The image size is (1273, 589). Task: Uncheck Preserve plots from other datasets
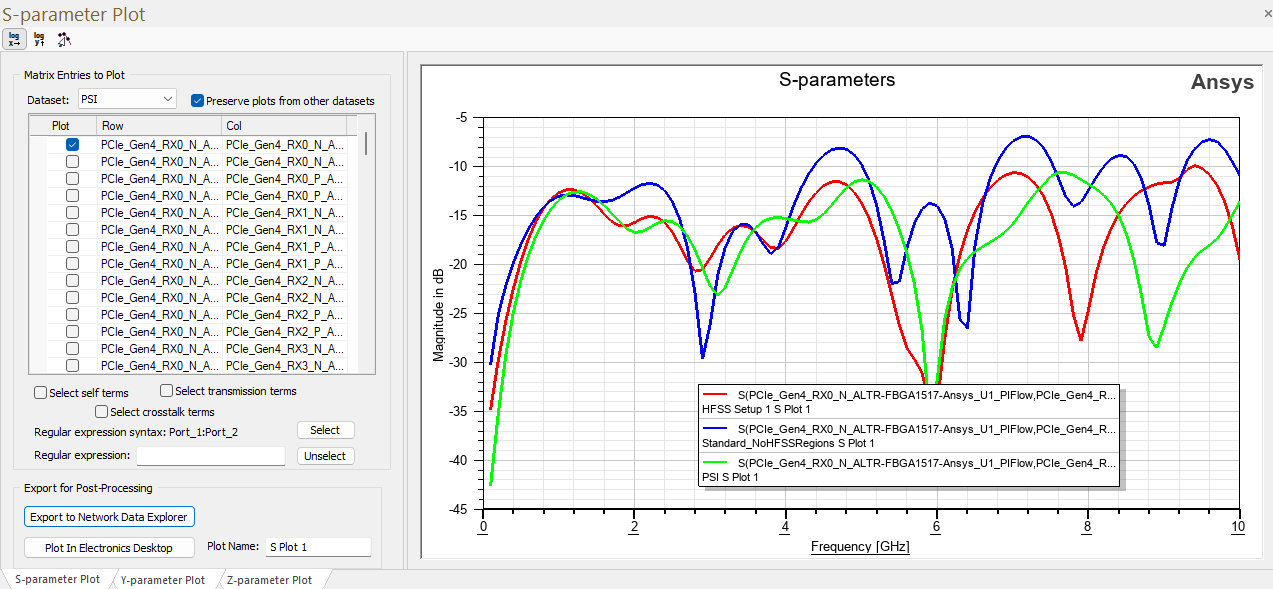pyautogui.click(x=197, y=101)
